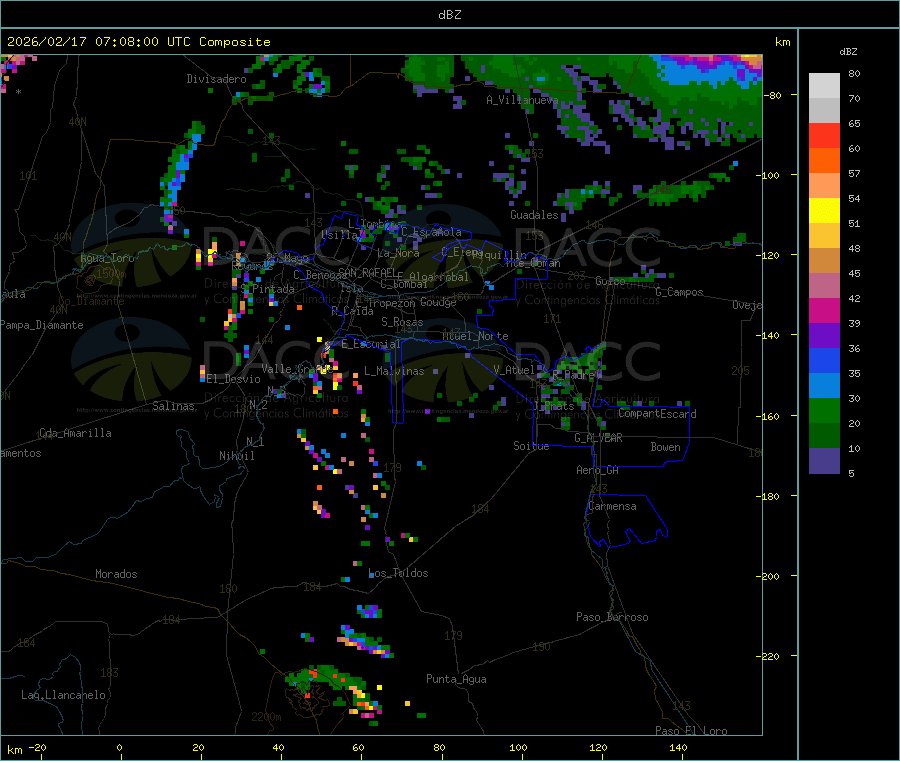
Task: Click the Paso_Barroso label
Action: click(x=612, y=618)
